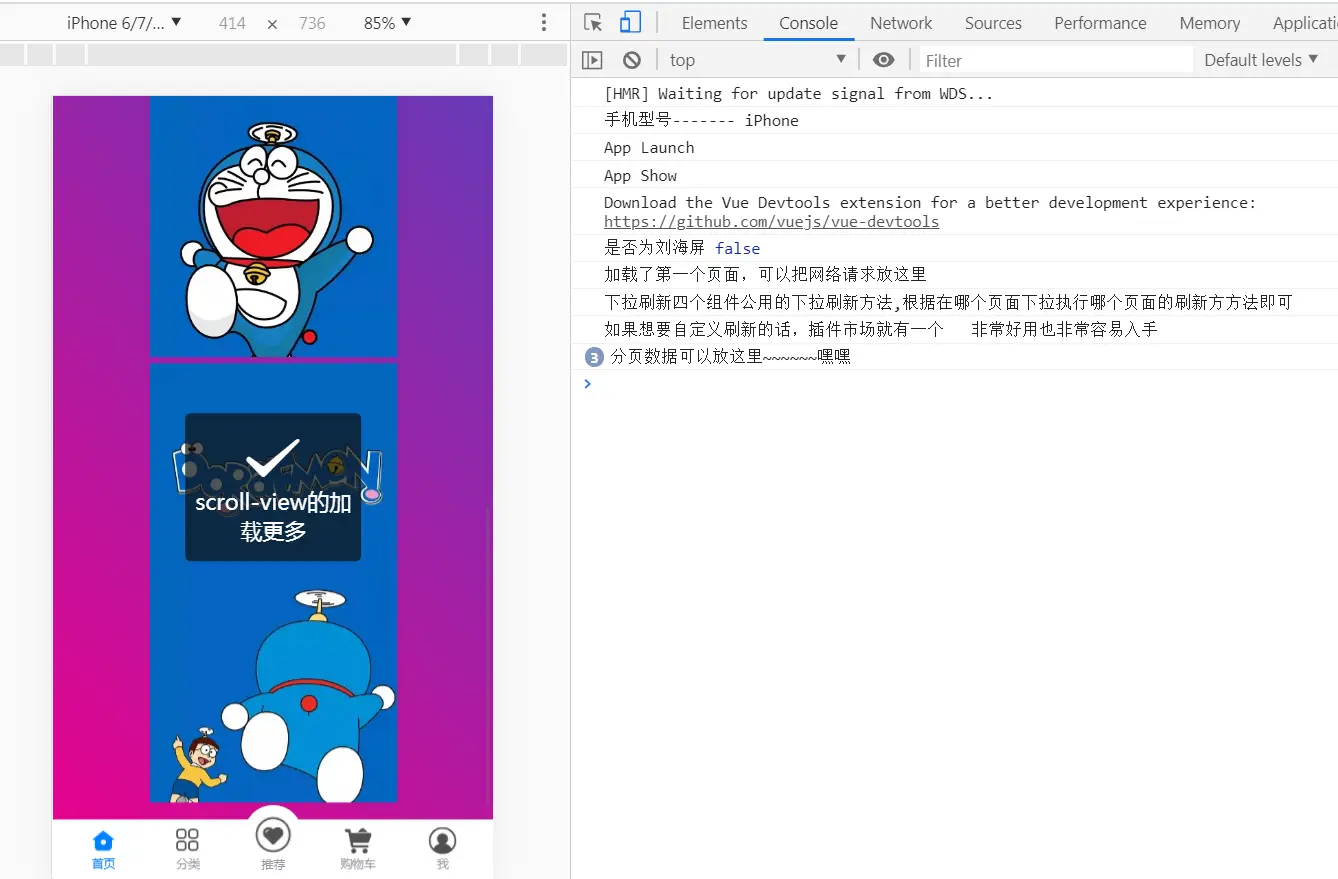Open the iPhone 6/7 device dropdown

(124, 22)
